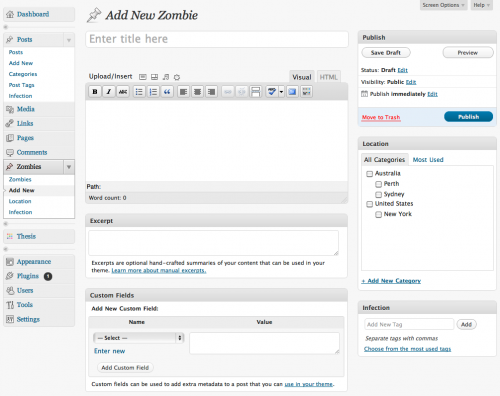Open the Pages section in the sidebar
The width and height of the screenshot is (500, 396).
pos(25,138)
